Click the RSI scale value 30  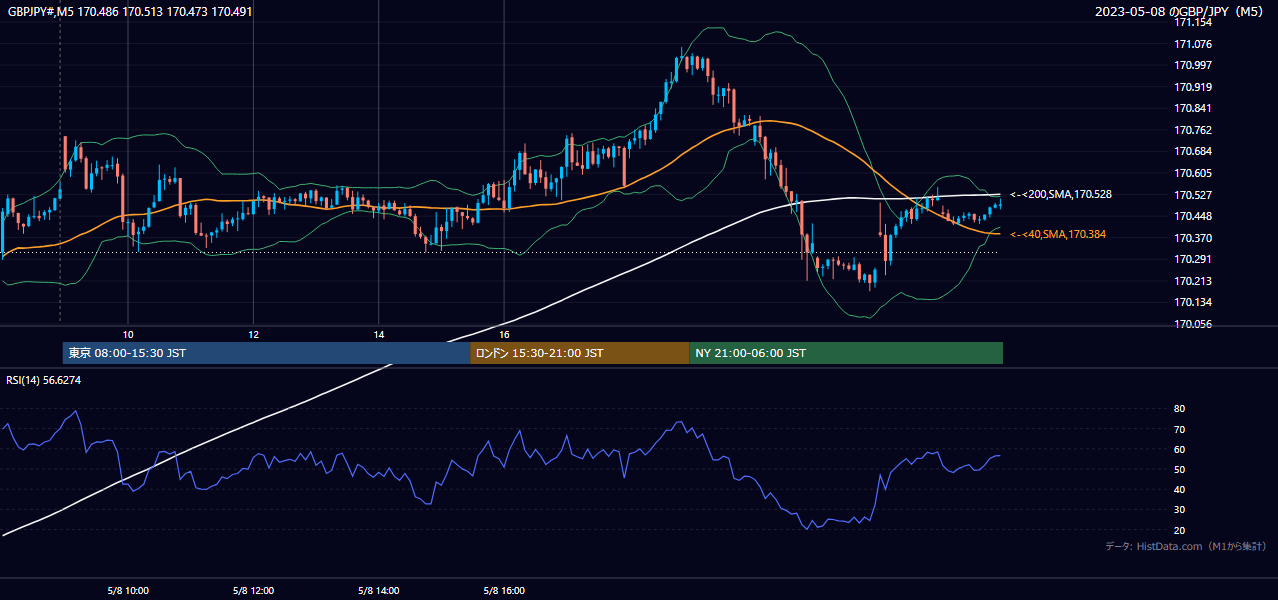tap(1179, 510)
